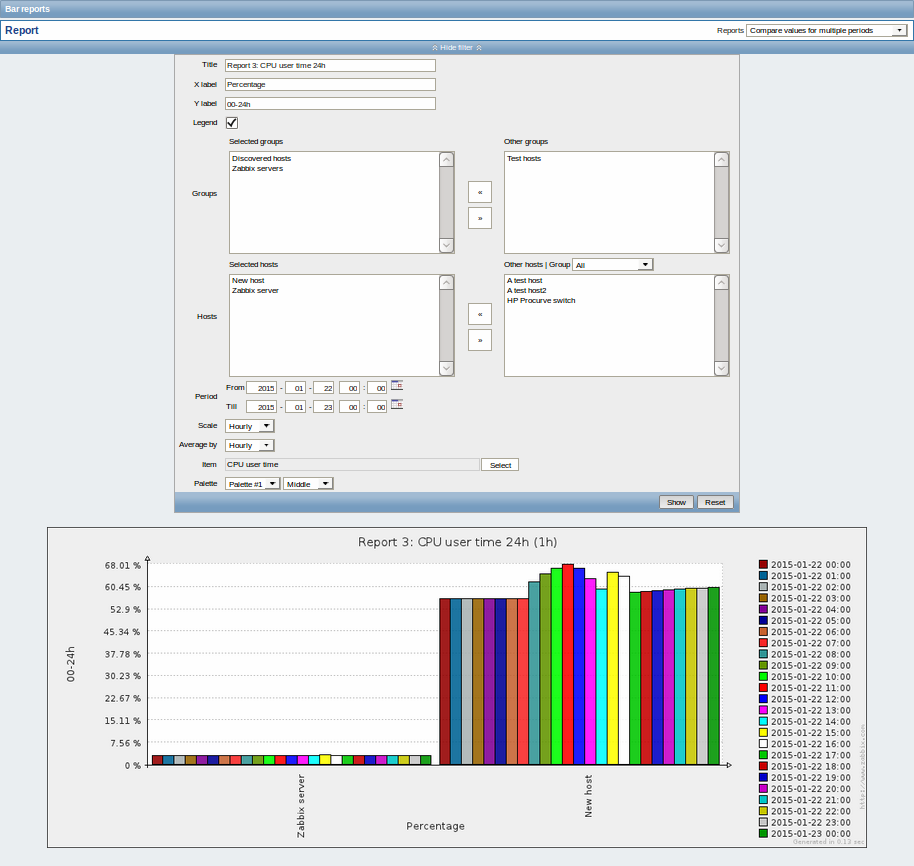Toggle the Legend checkbox
The height and width of the screenshot is (866, 914).
coord(231,123)
